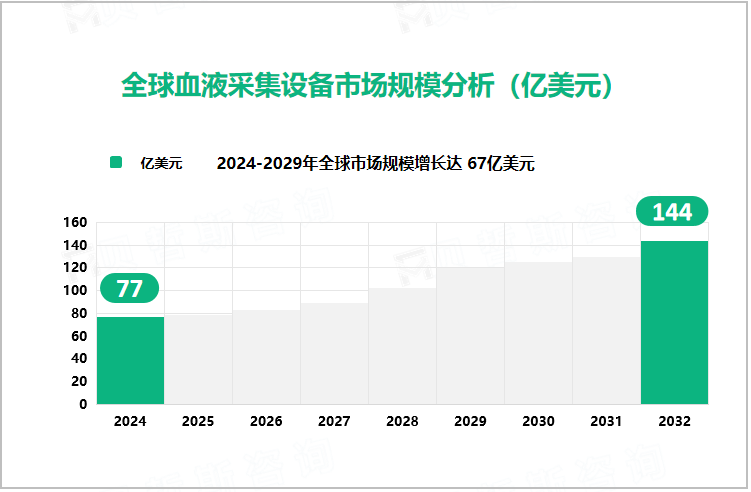Click the green 2024 bar

pyautogui.click(x=130, y=360)
